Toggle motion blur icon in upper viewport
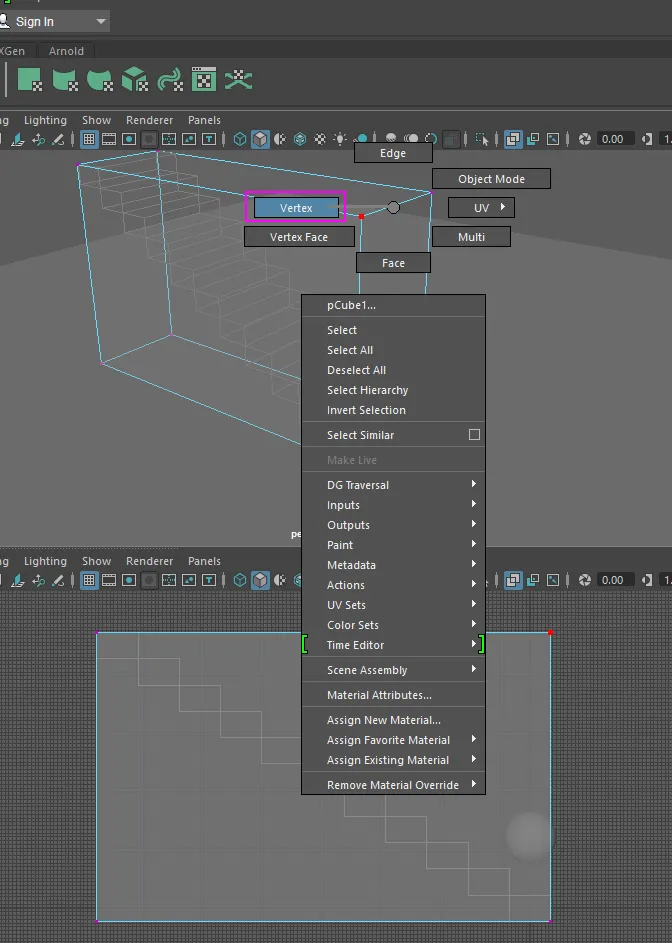The image size is (672, 943). [411, 138]
